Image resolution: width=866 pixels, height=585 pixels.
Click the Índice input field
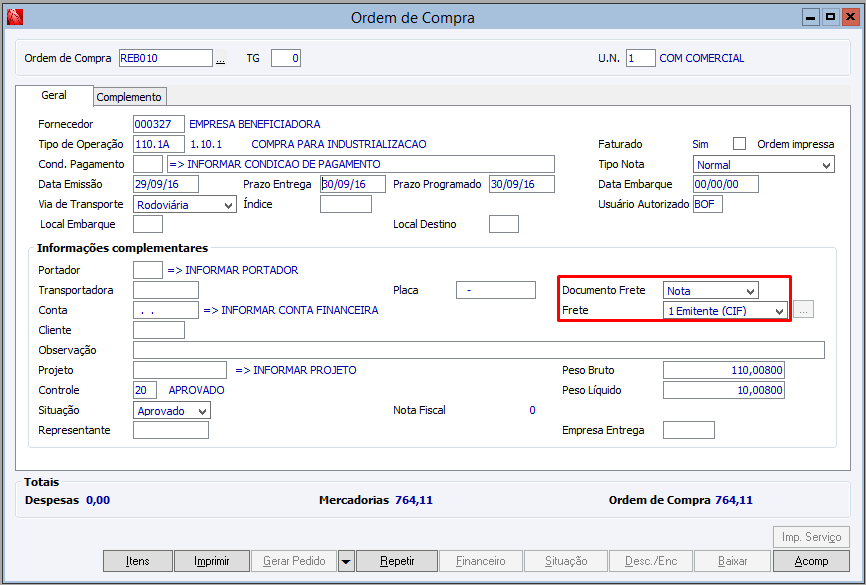tap(346, 204)
